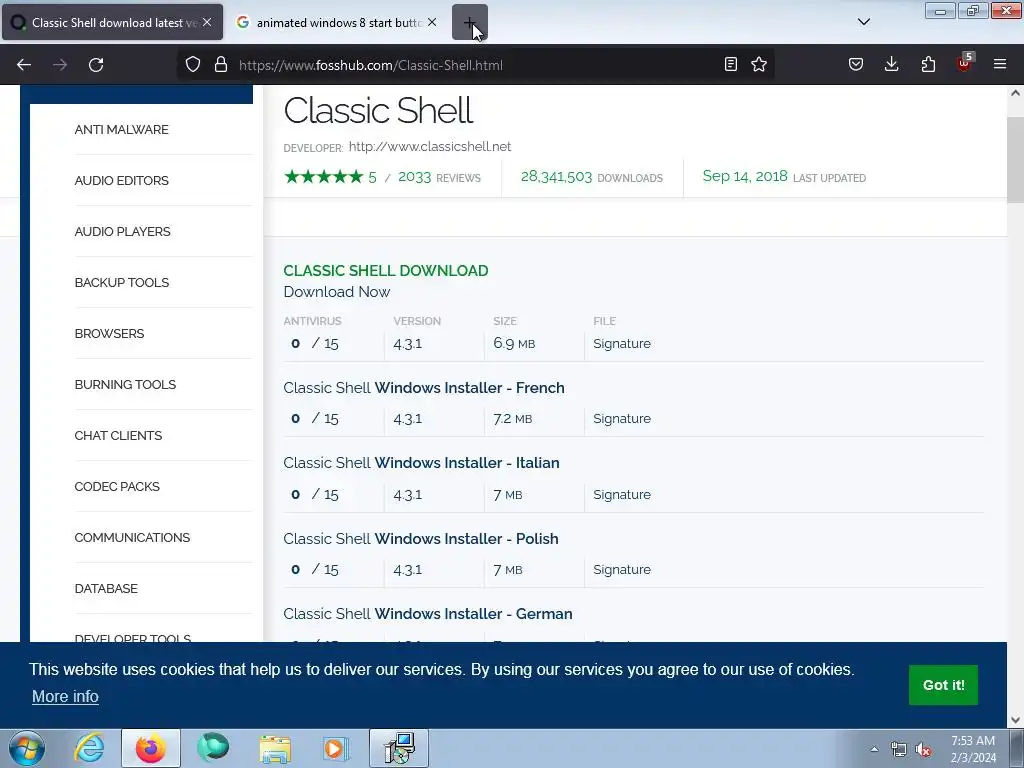
Task: Download Windows Installer - Italian
Action: click(421, 462)
